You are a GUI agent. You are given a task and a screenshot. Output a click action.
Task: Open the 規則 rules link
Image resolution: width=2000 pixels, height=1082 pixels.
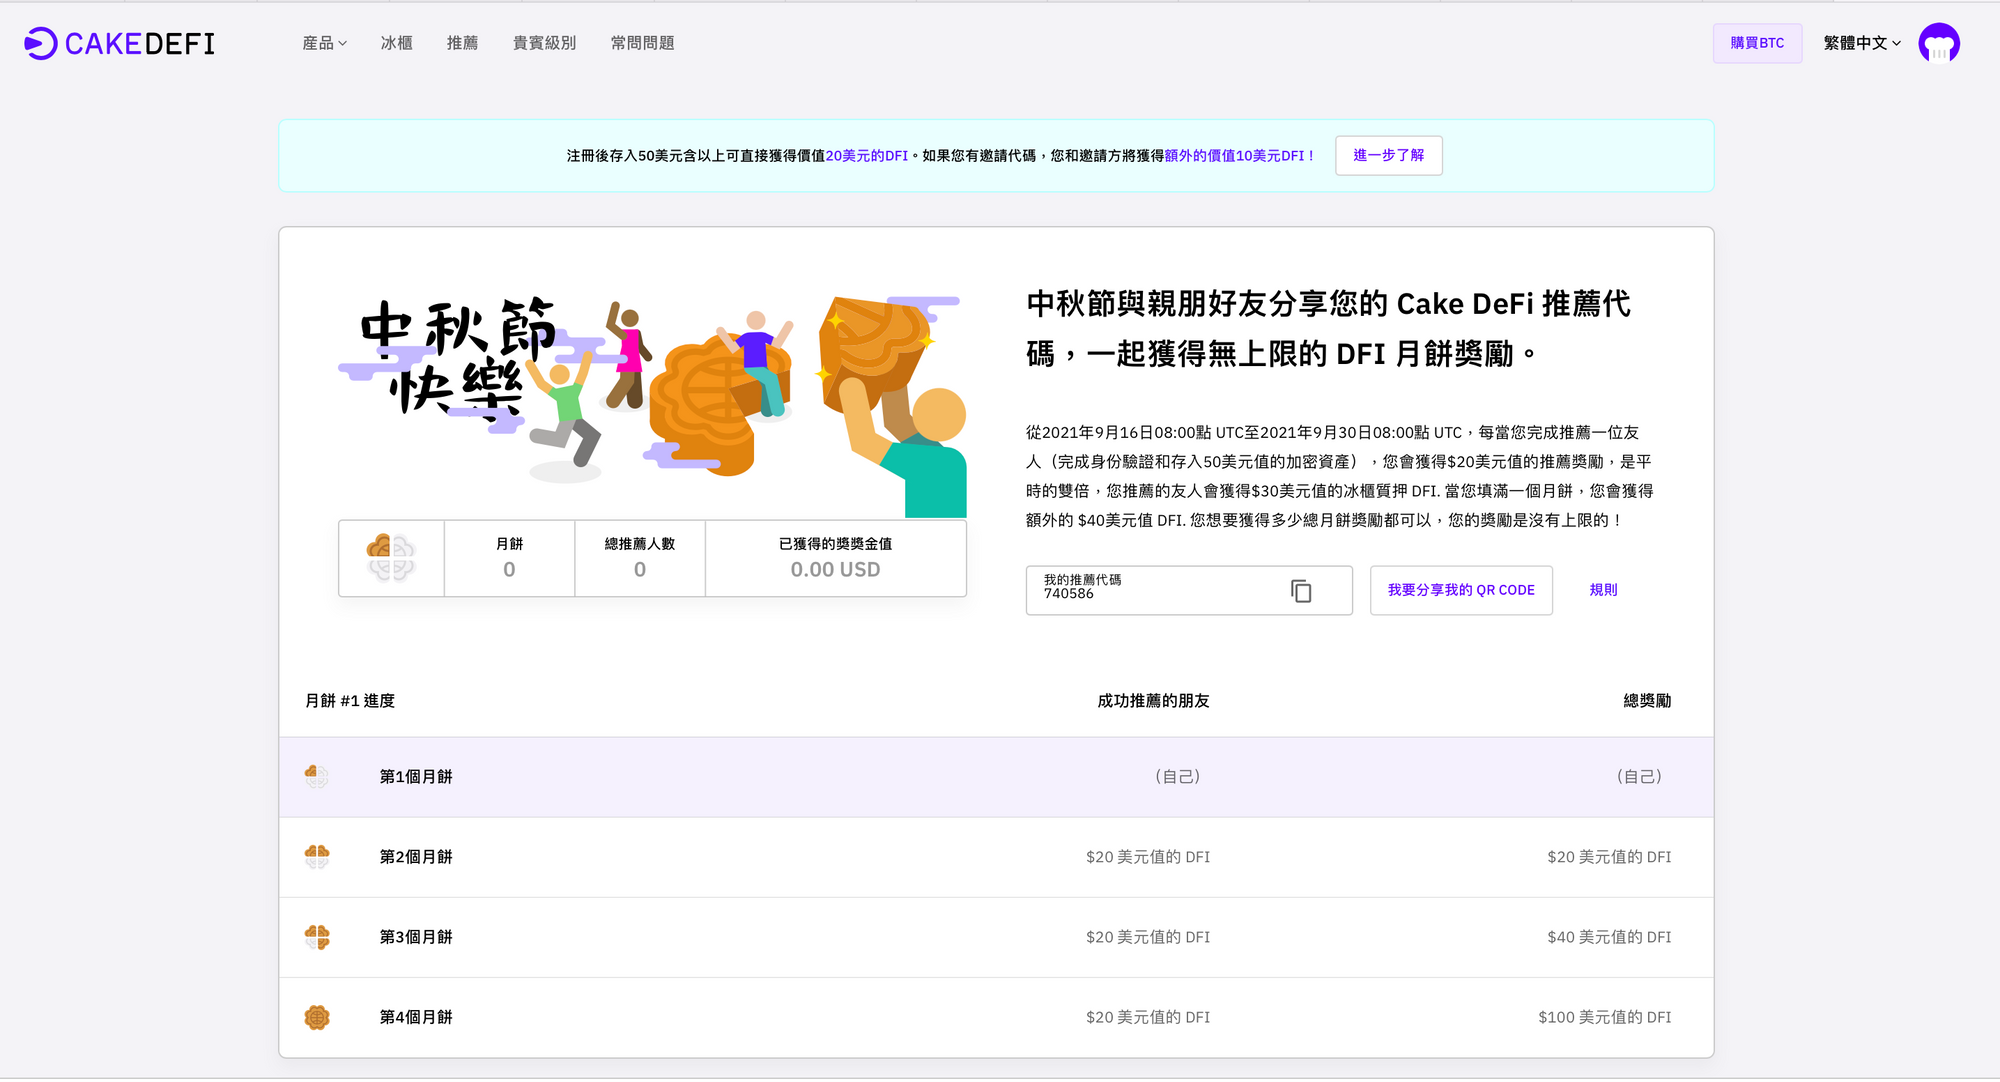(1603, 590)
